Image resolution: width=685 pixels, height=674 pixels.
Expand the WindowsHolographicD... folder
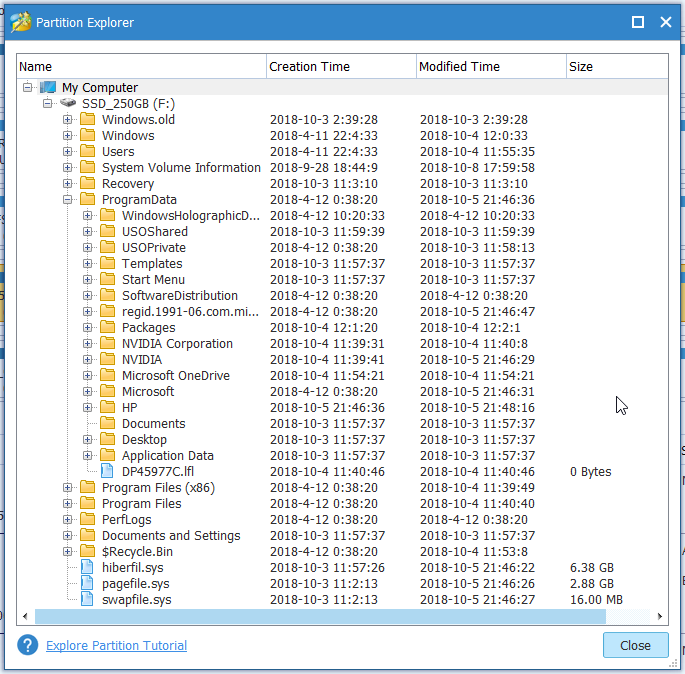point(87,215)
